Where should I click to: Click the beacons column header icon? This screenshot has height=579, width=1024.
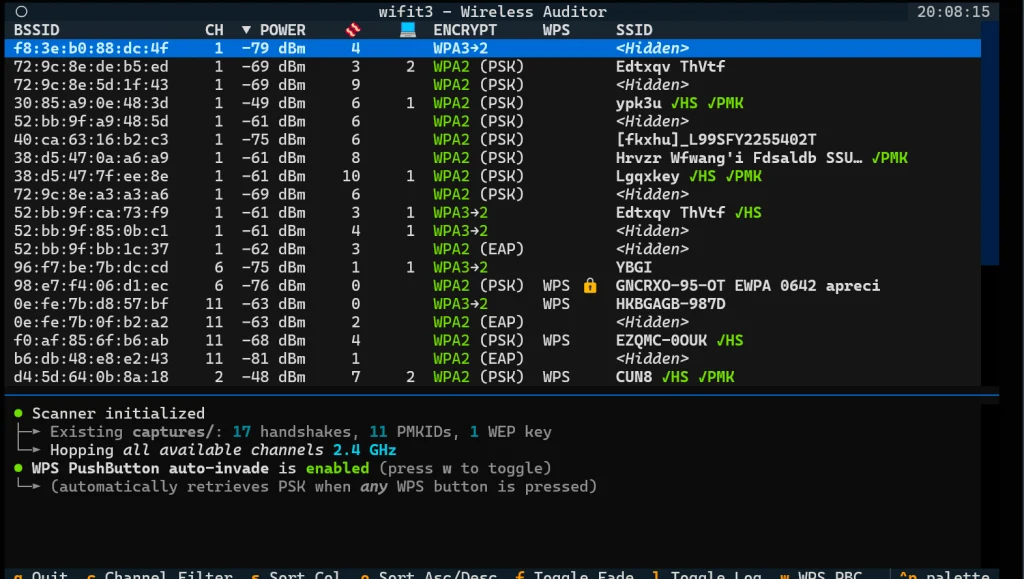tap(353, 29)
